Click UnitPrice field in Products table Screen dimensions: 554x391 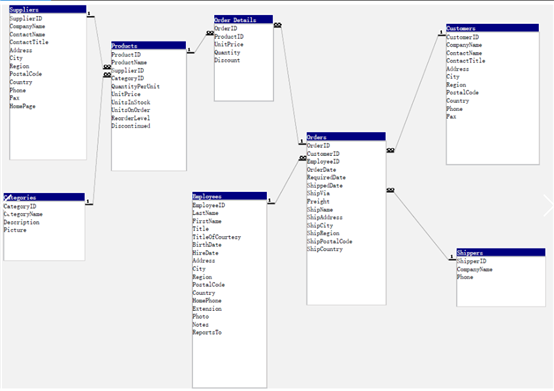126,94
